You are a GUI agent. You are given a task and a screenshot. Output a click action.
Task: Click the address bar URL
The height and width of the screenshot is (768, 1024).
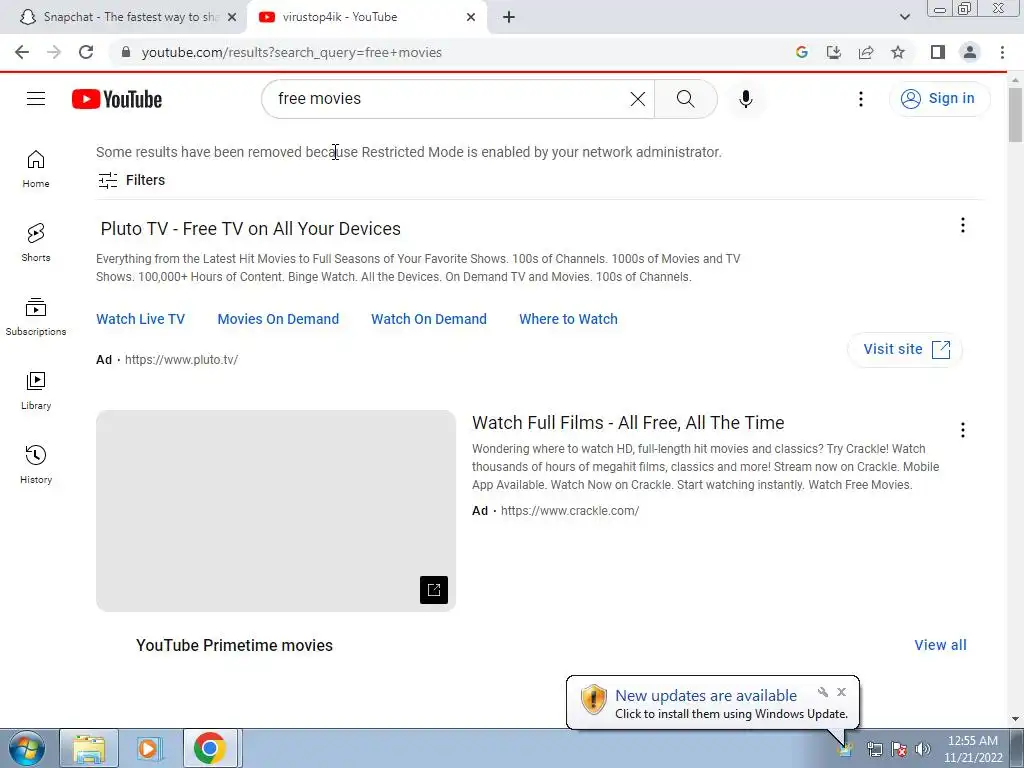[x=292, y=52]
